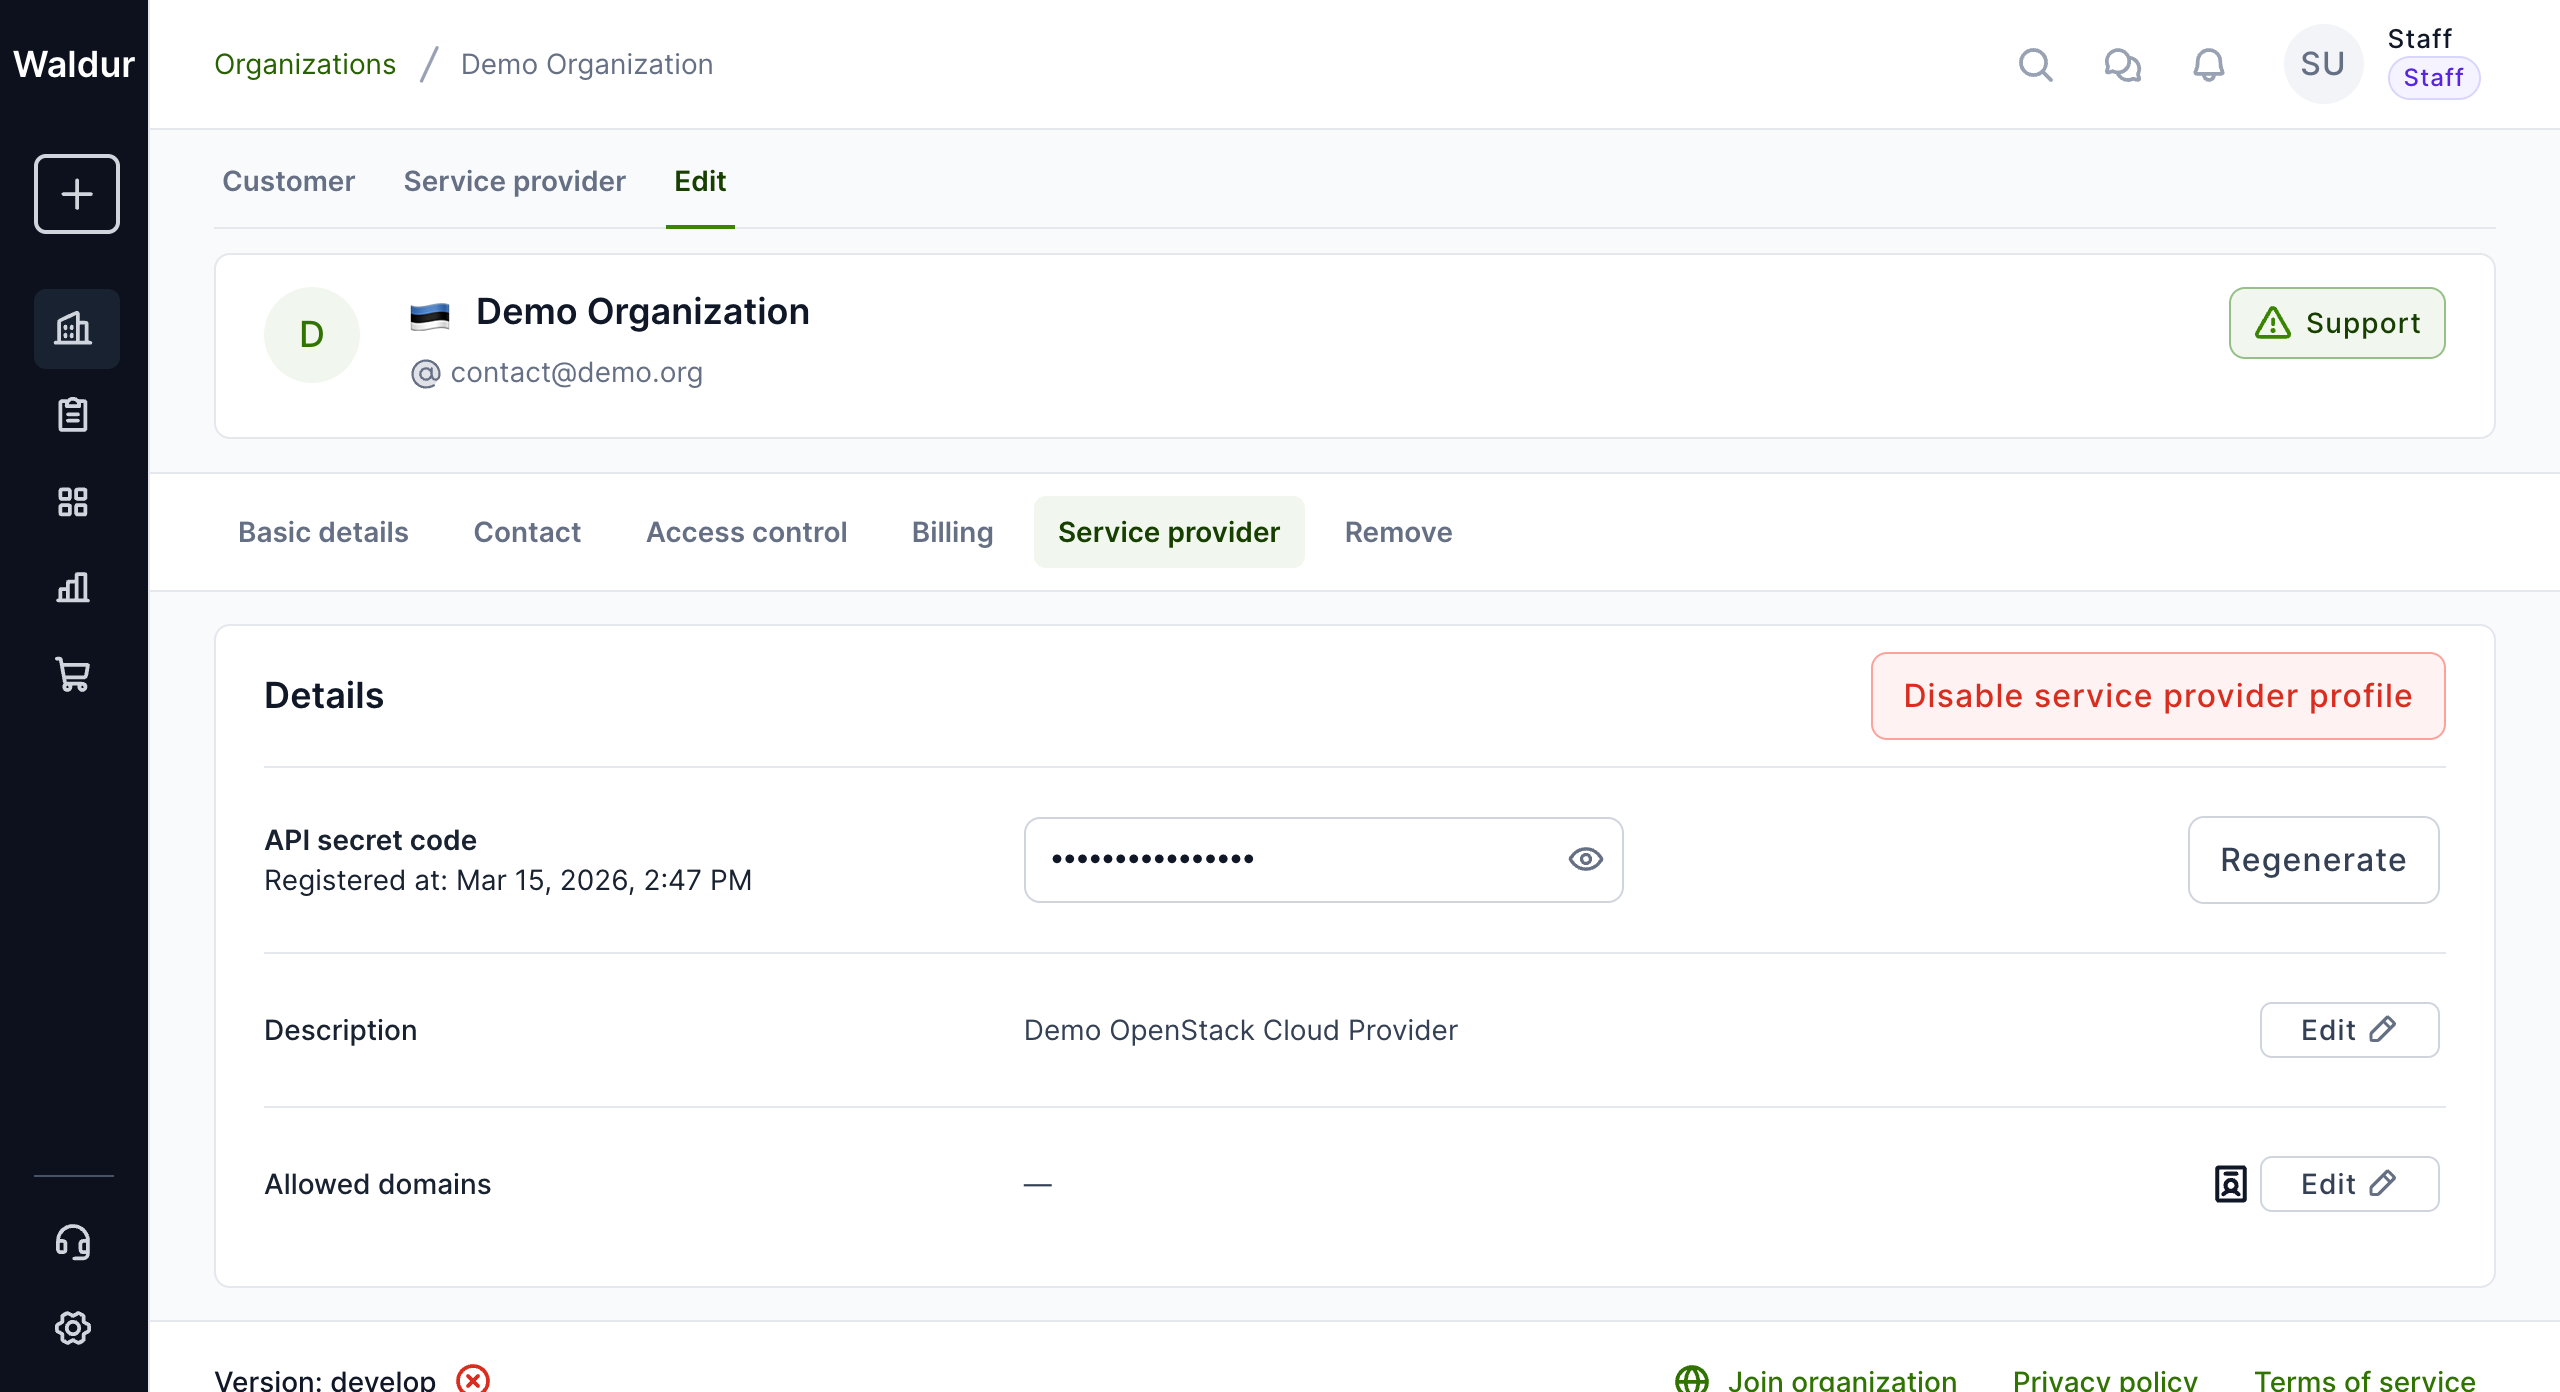2560x1392 pixels.
Task: Click the API secret code input field
Action: (x=1290, y=859)
